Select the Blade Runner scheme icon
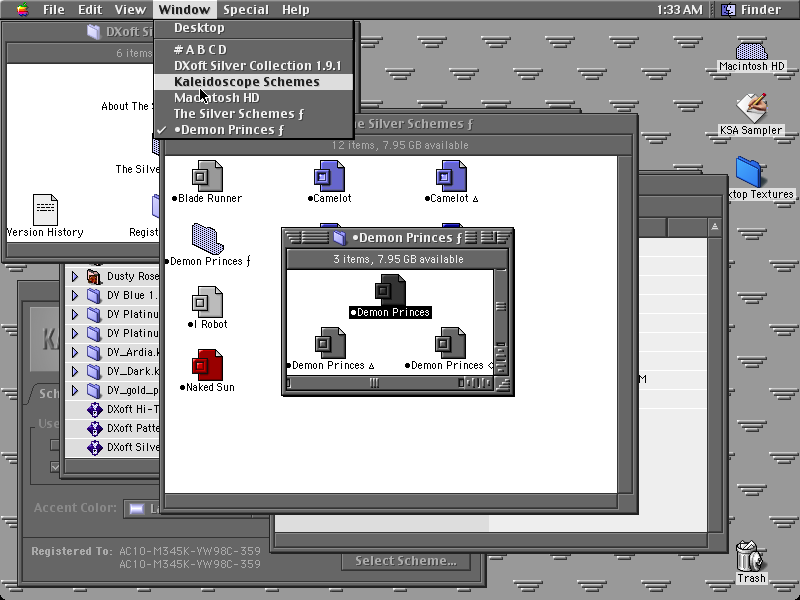 tap(207, 177)
